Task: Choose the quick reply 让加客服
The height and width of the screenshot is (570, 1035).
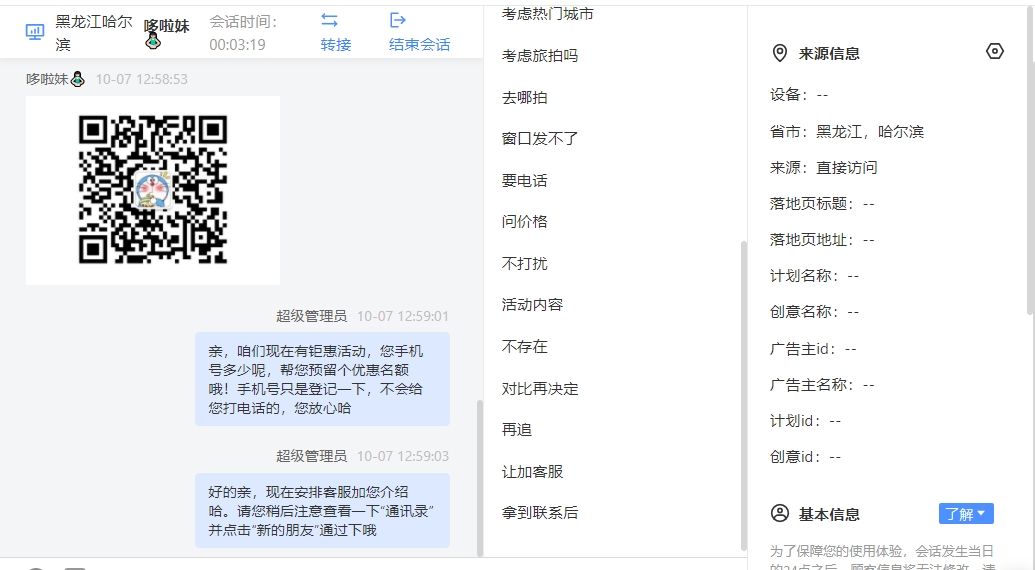Action: (532, 472)
